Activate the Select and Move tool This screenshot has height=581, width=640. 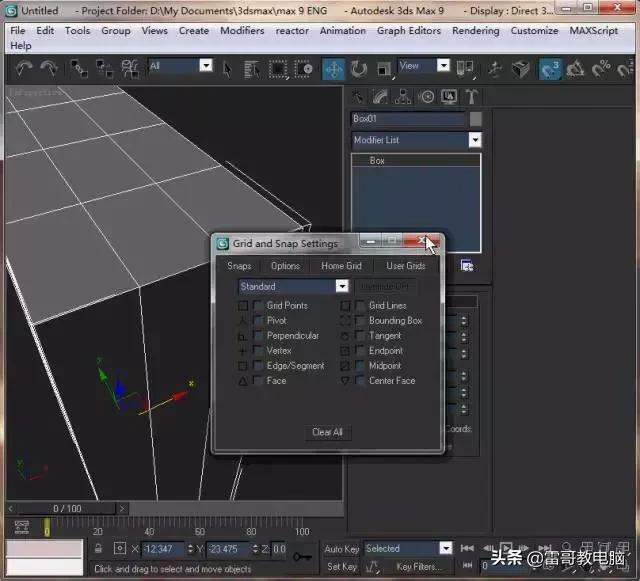coord(333,69)
